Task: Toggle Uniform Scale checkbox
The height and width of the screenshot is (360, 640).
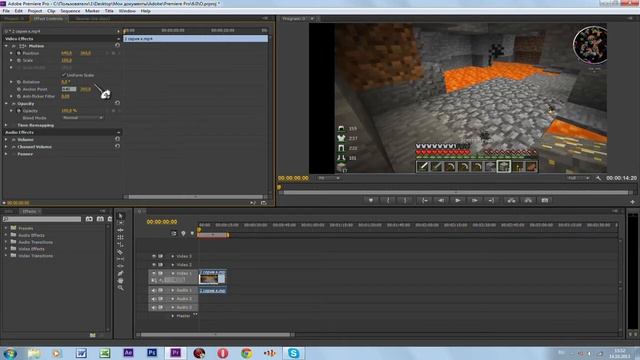Action: point(64,75)
